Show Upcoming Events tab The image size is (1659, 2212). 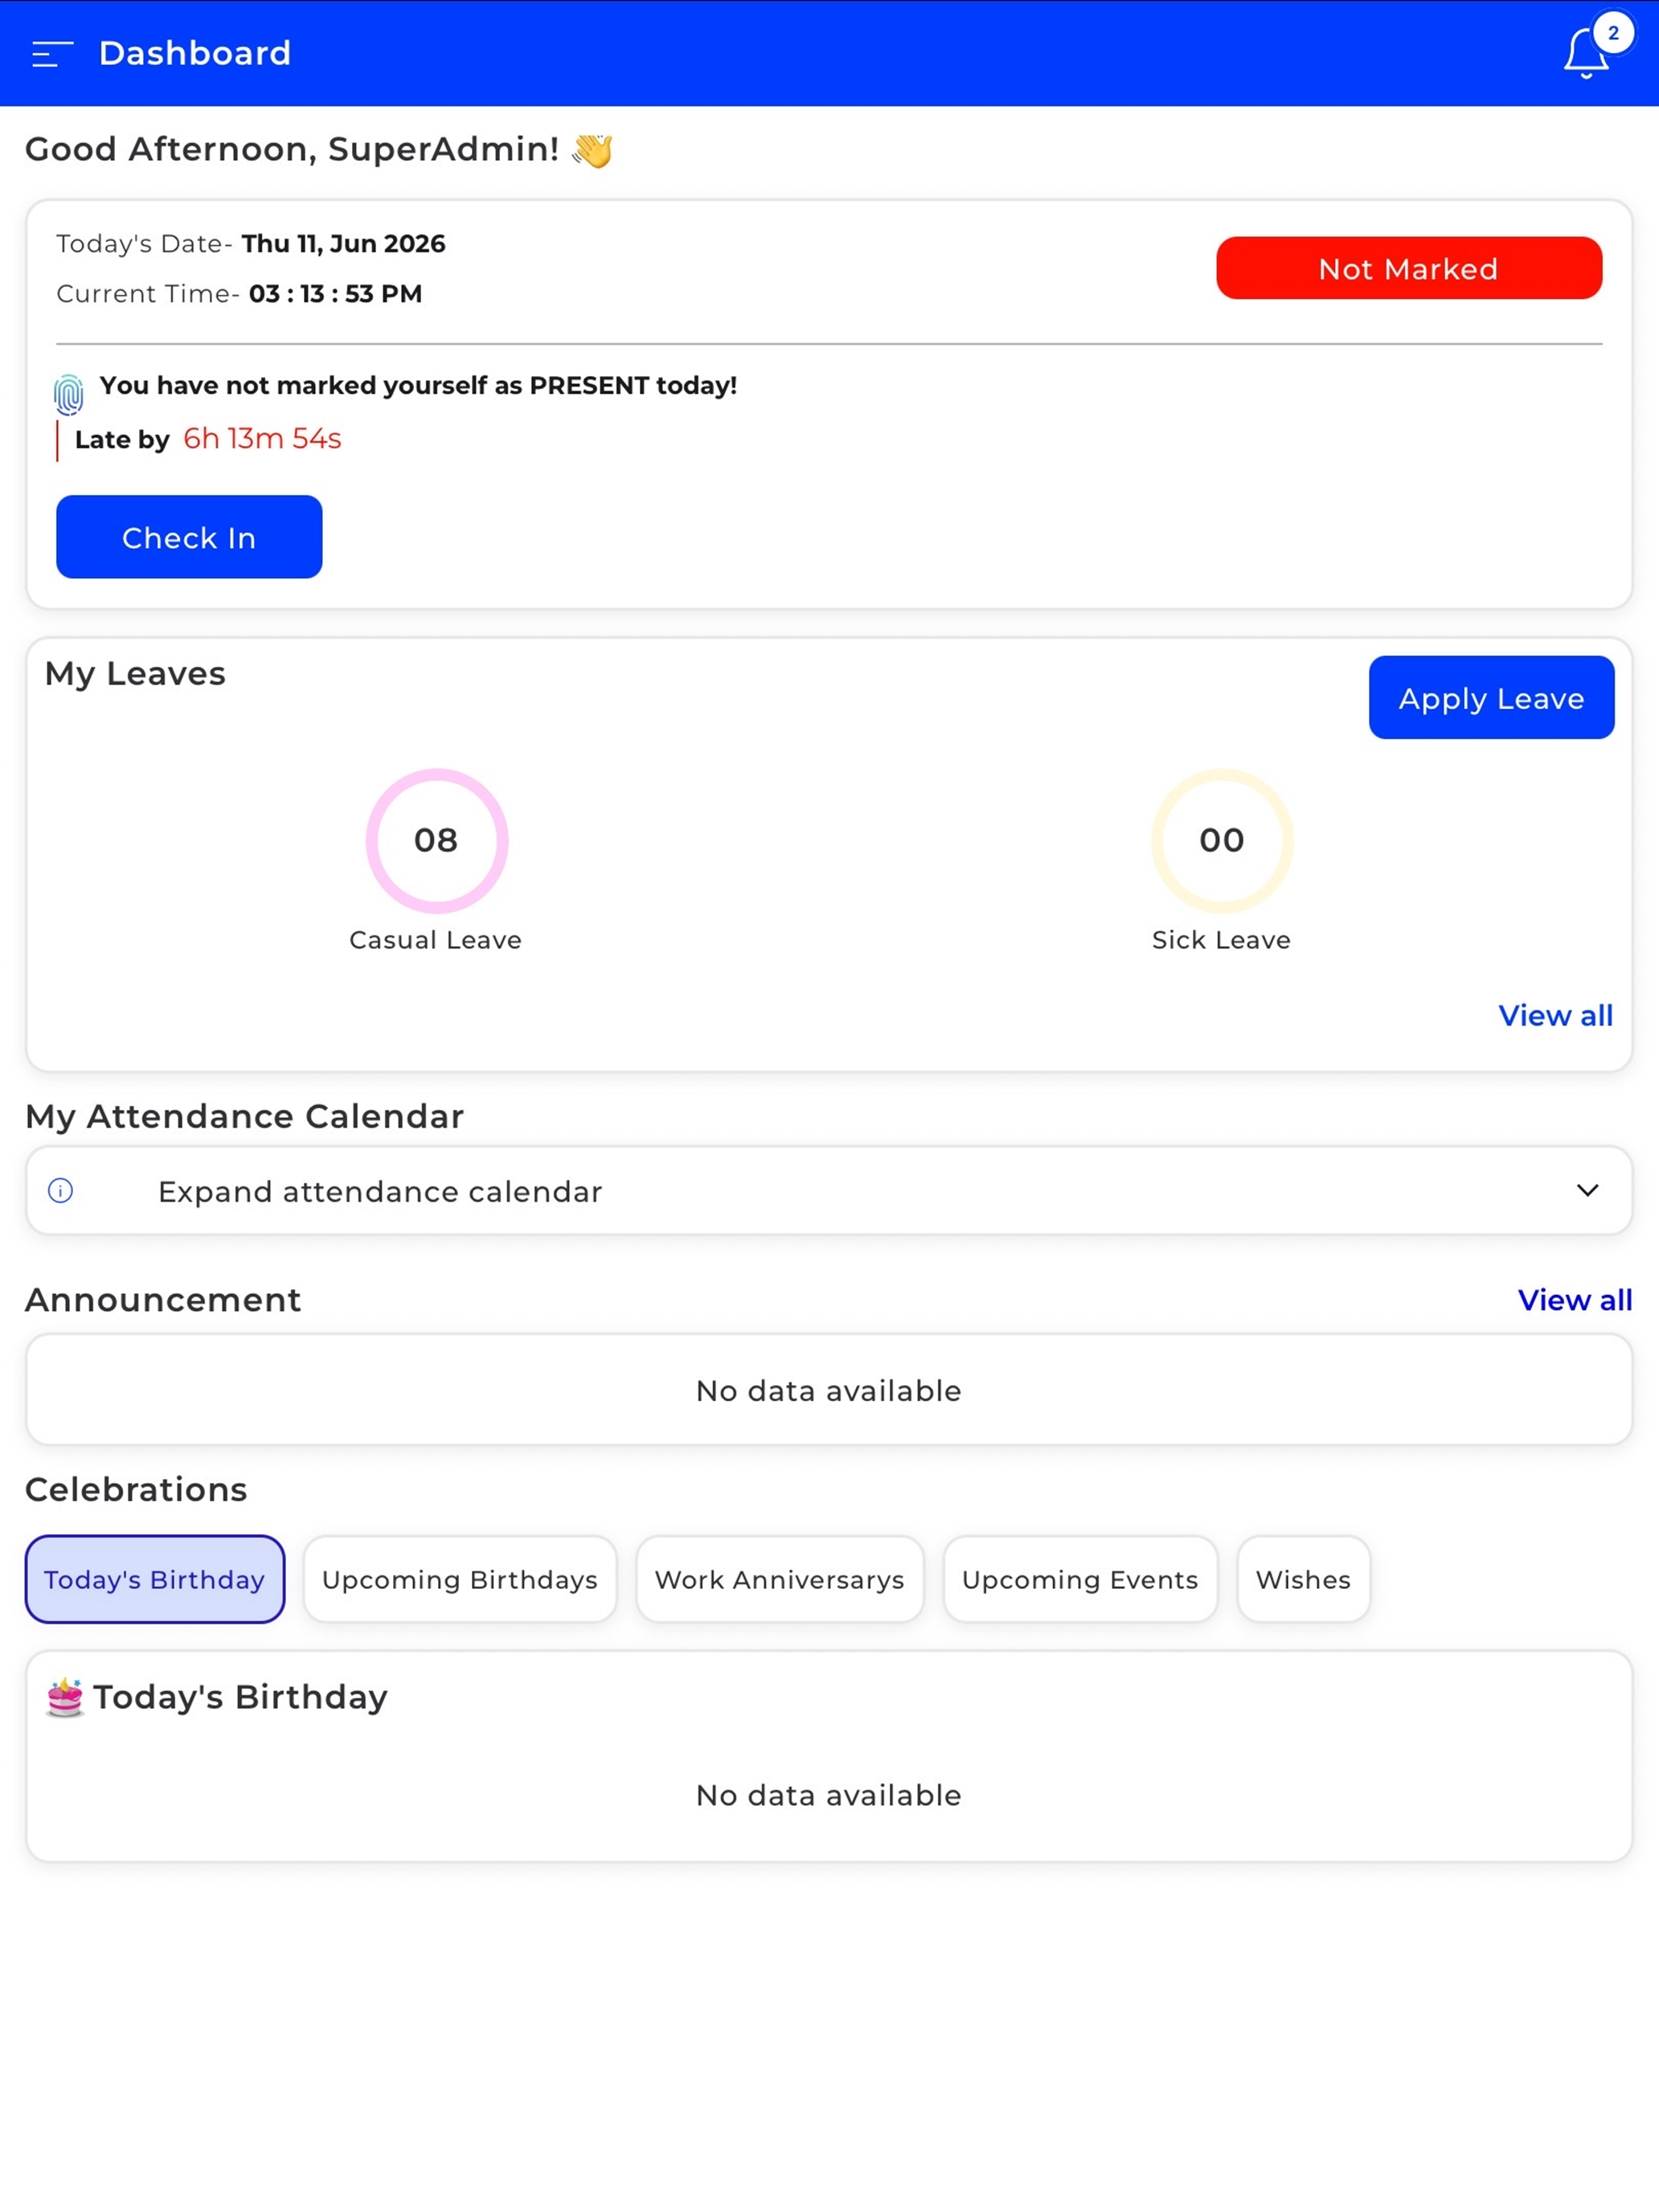pos(1080,1579)
